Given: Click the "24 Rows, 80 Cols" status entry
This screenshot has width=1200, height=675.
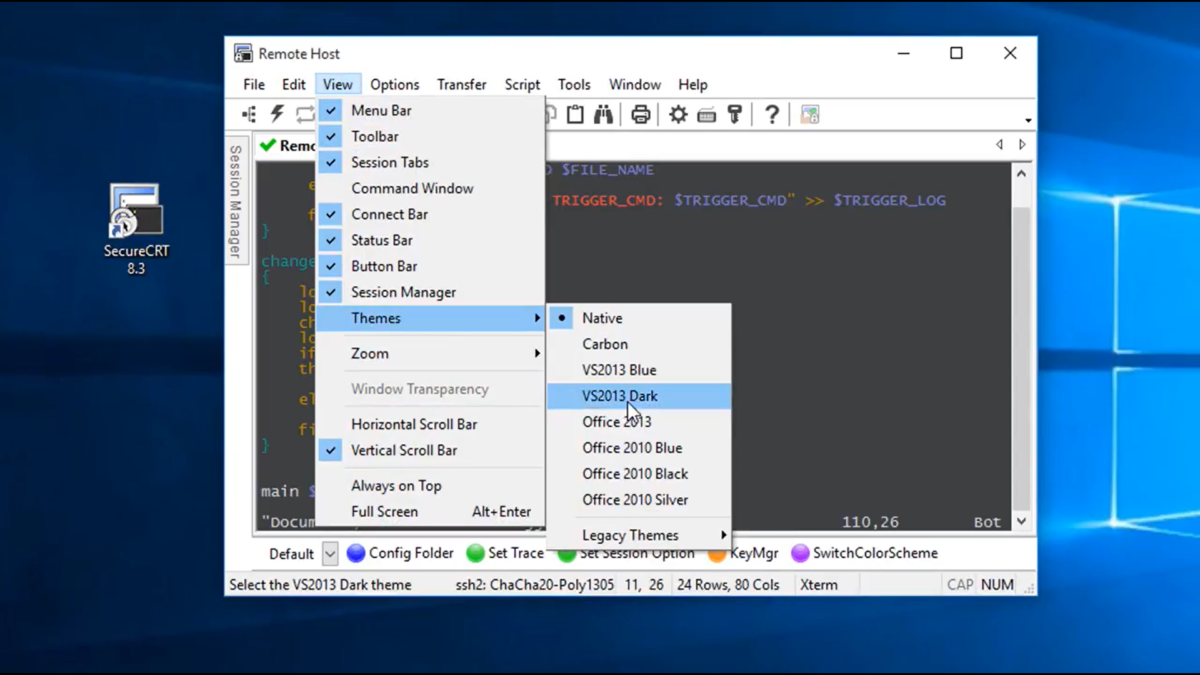Looking at the screenshot, I should [728, 585].
